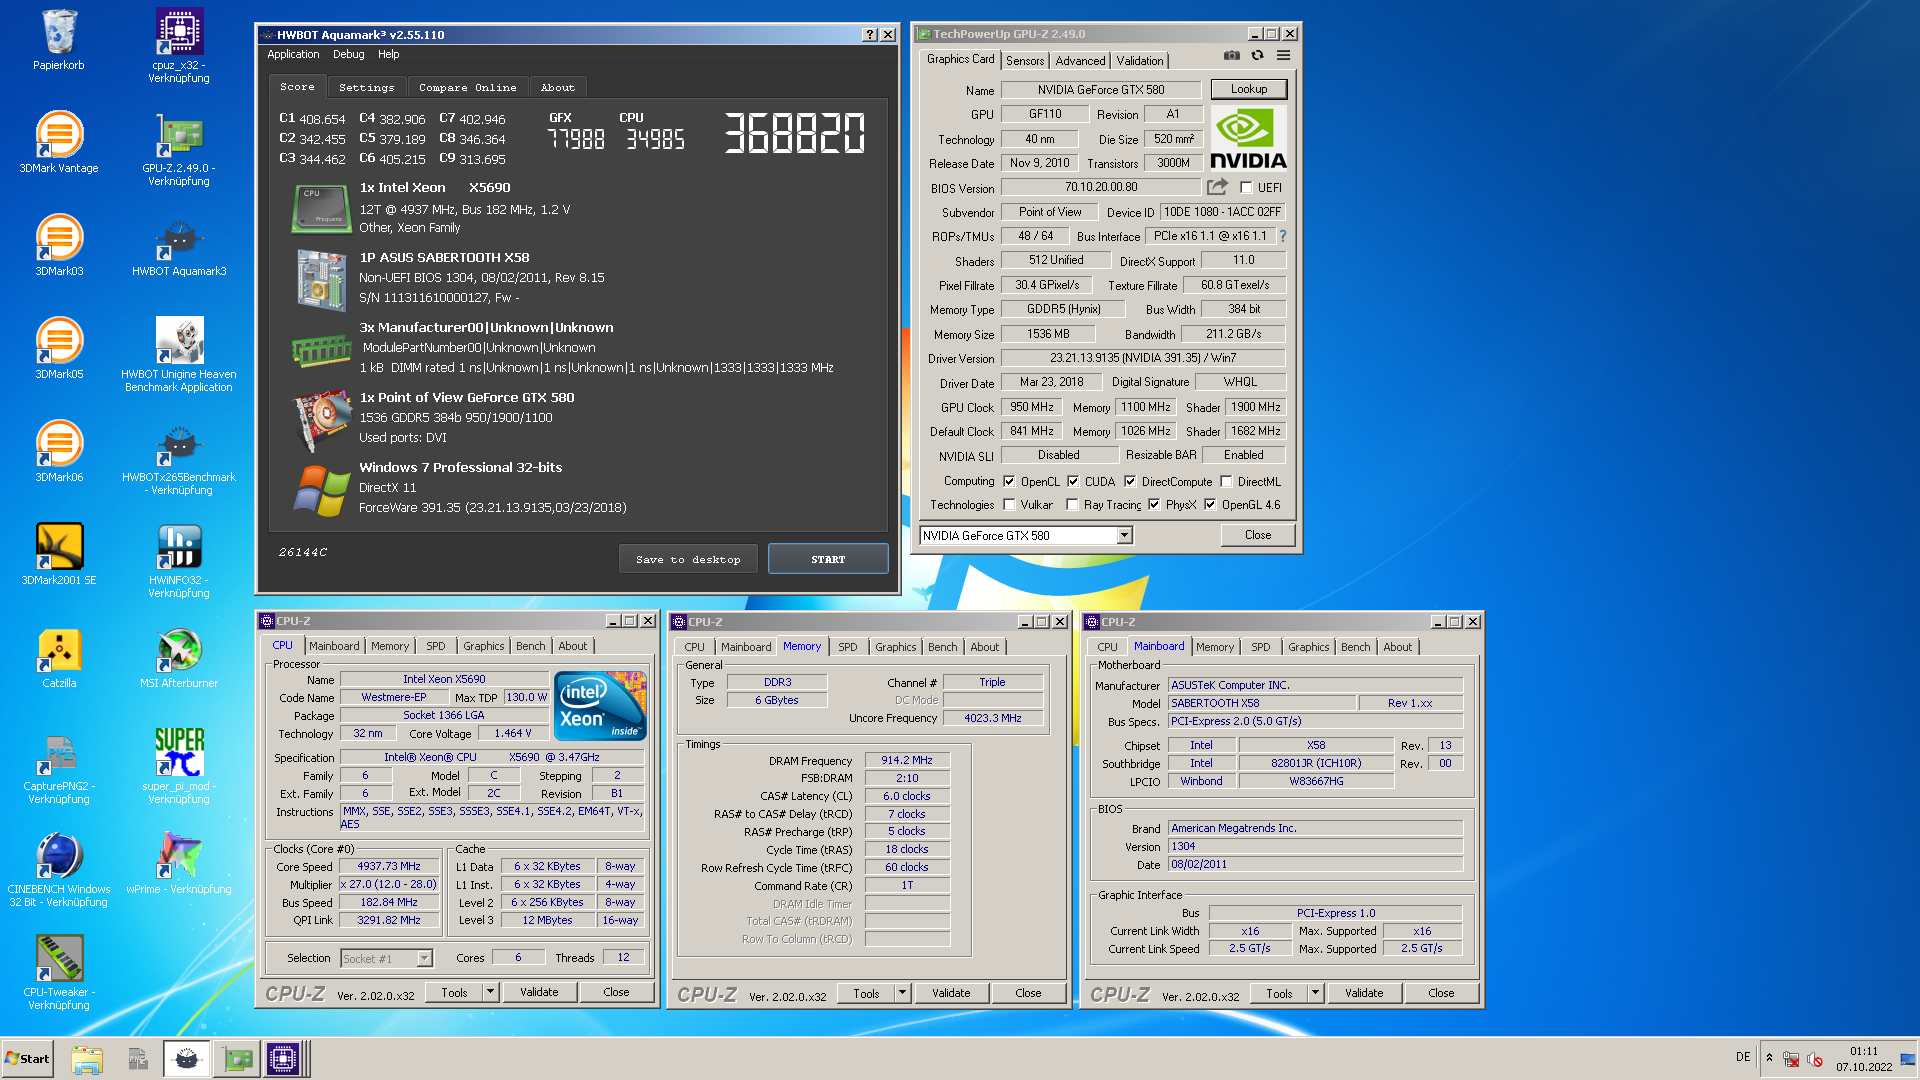1920x1080 pixels.
Task: Switch to Sensors tab in GPU-Z
Action: click(1025, 61)
